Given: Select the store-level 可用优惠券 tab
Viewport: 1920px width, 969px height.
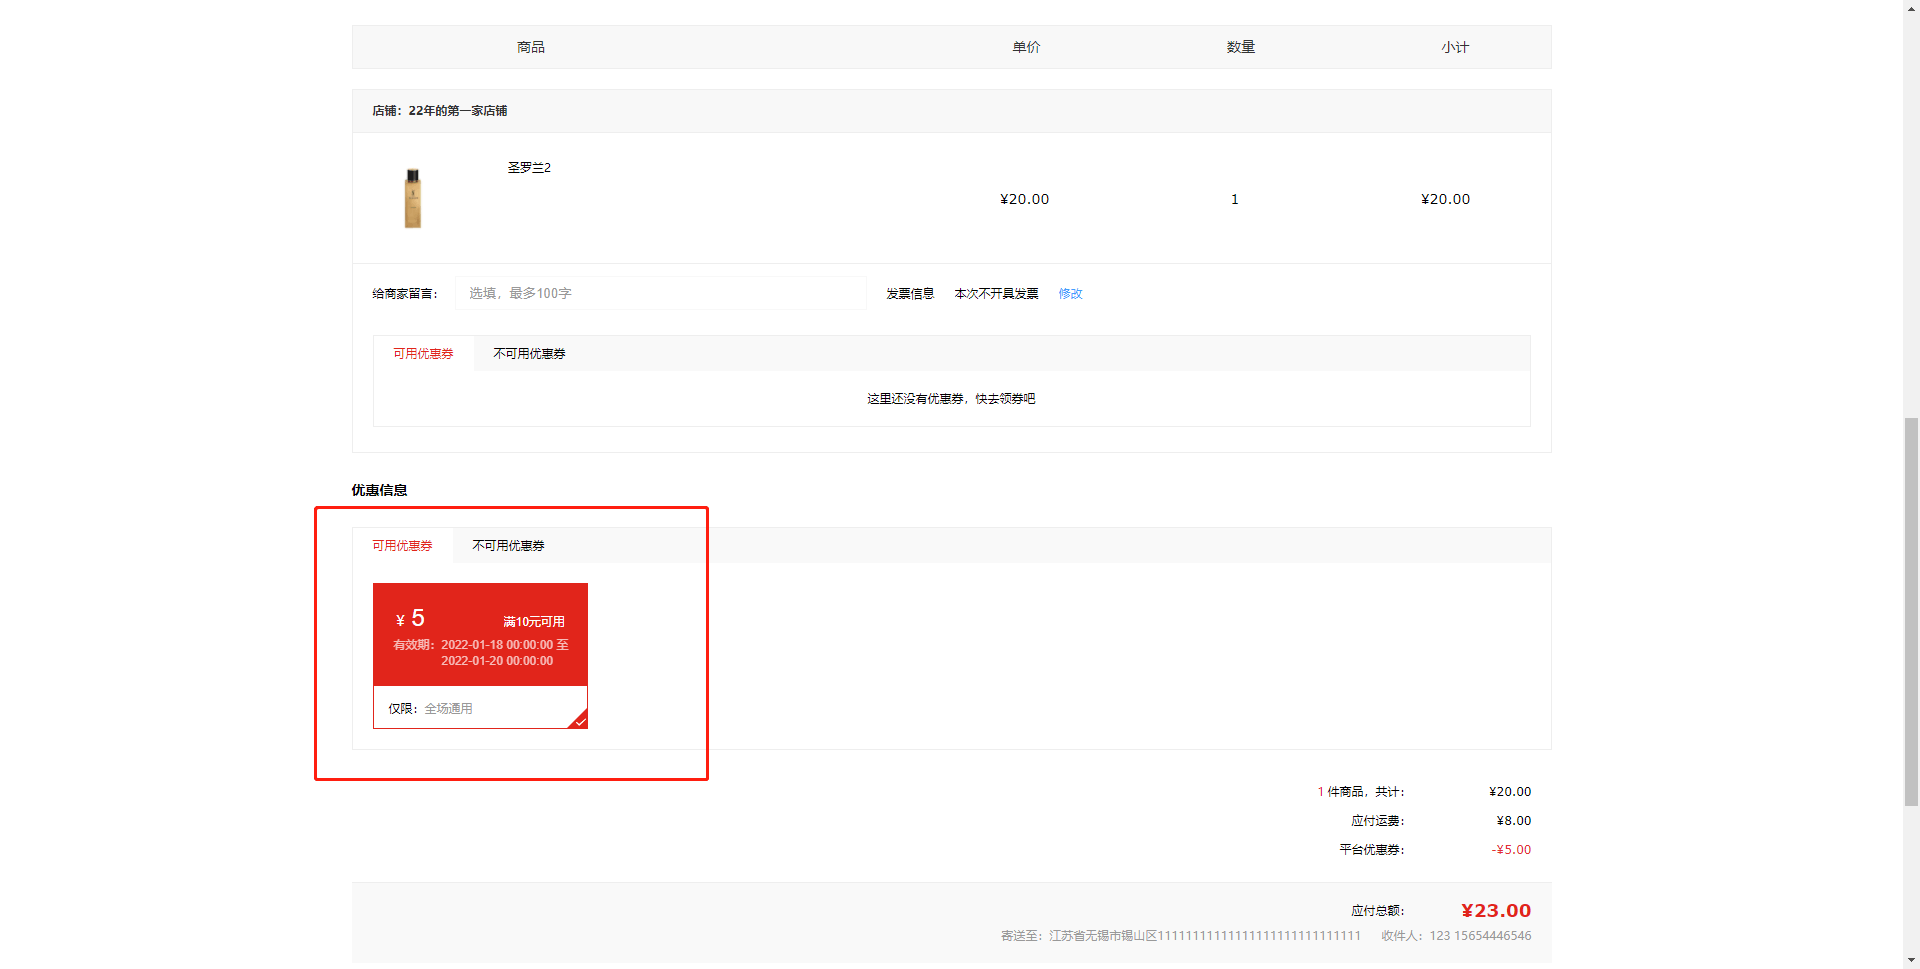Looking at the screenshot, I should [x=423, y=353].
